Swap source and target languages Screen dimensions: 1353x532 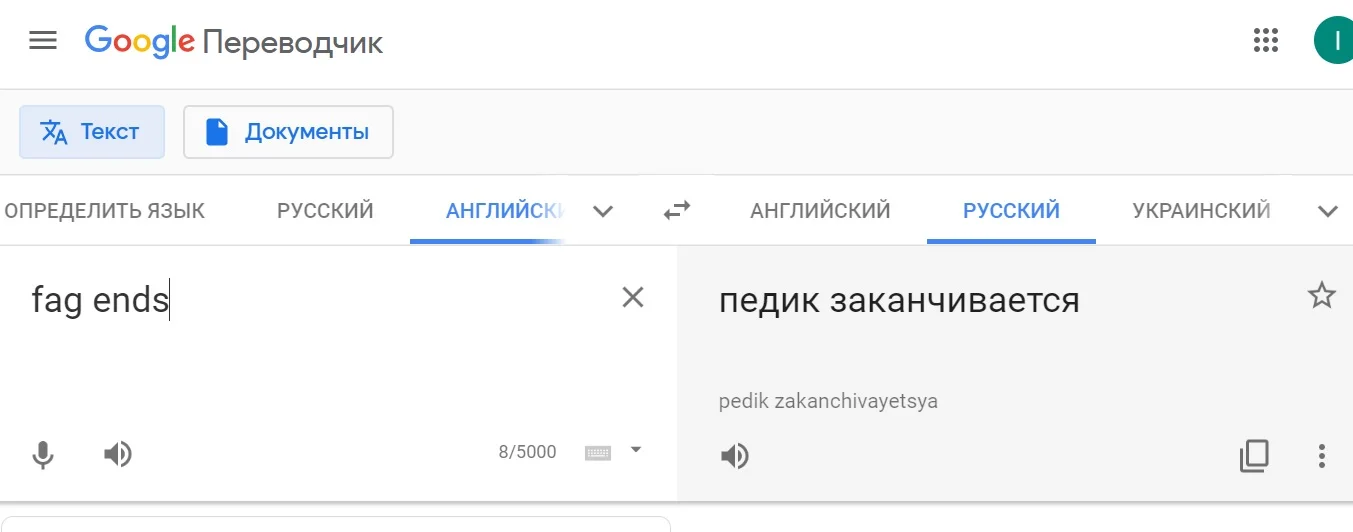(x=677, y=211)
